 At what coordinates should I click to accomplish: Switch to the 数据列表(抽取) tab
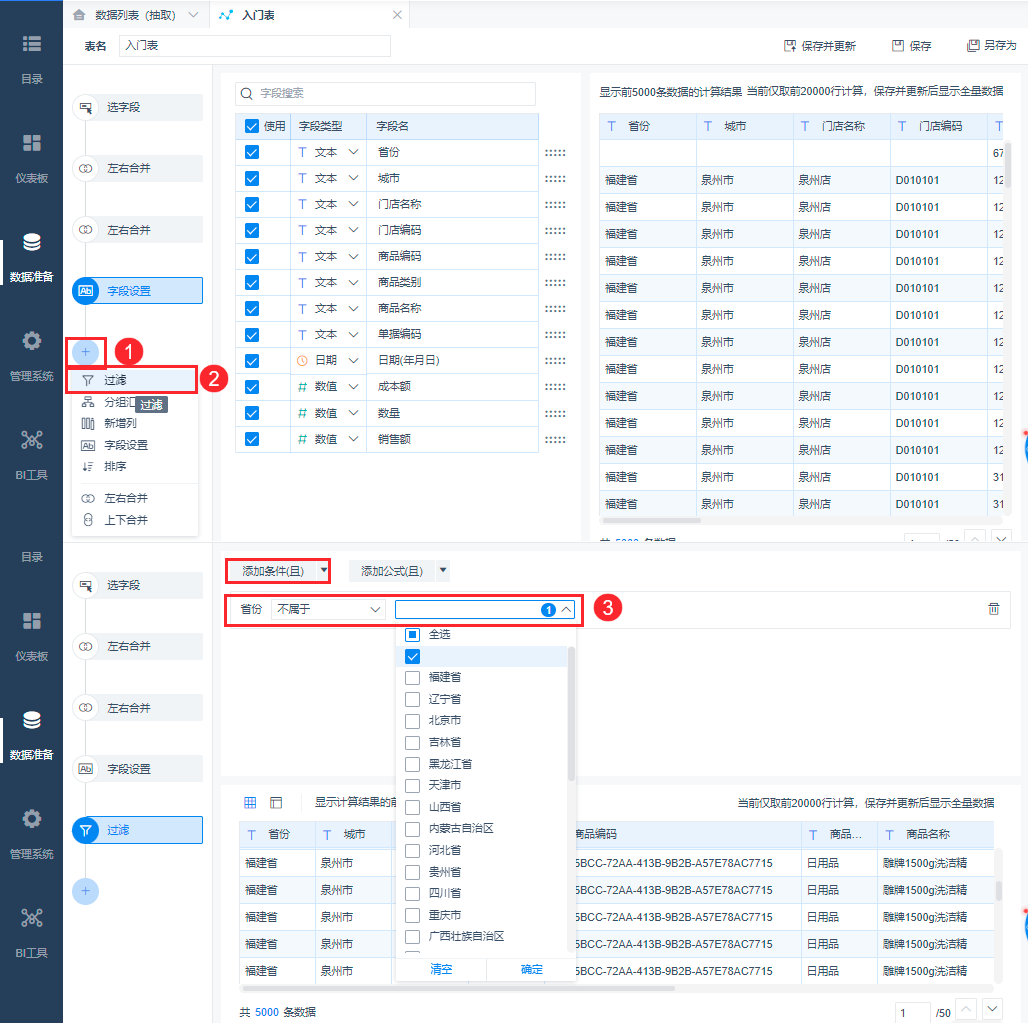click(x=135, y=14)
